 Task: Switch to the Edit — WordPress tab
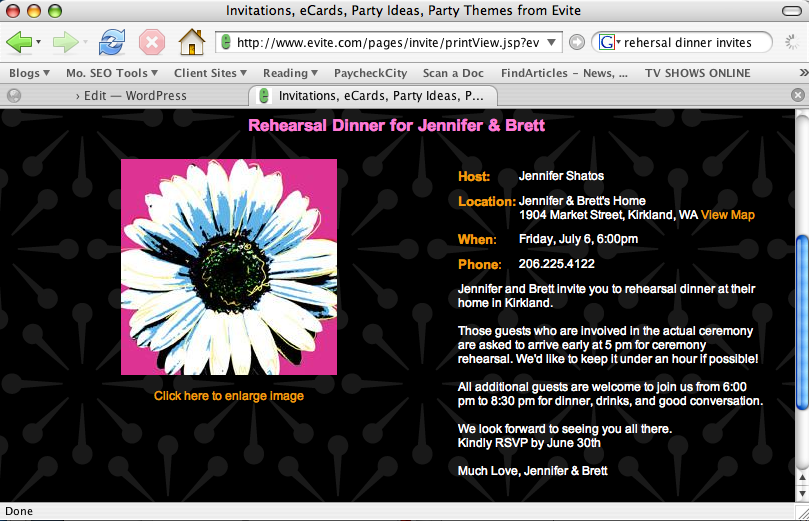[130, 96]
